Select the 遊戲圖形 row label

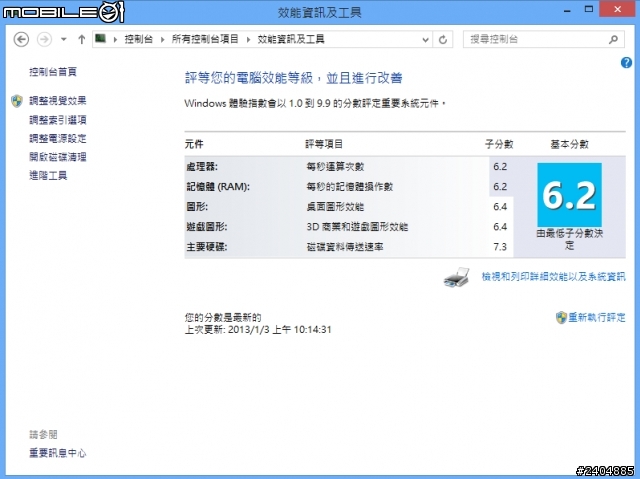tap(207, 226)
